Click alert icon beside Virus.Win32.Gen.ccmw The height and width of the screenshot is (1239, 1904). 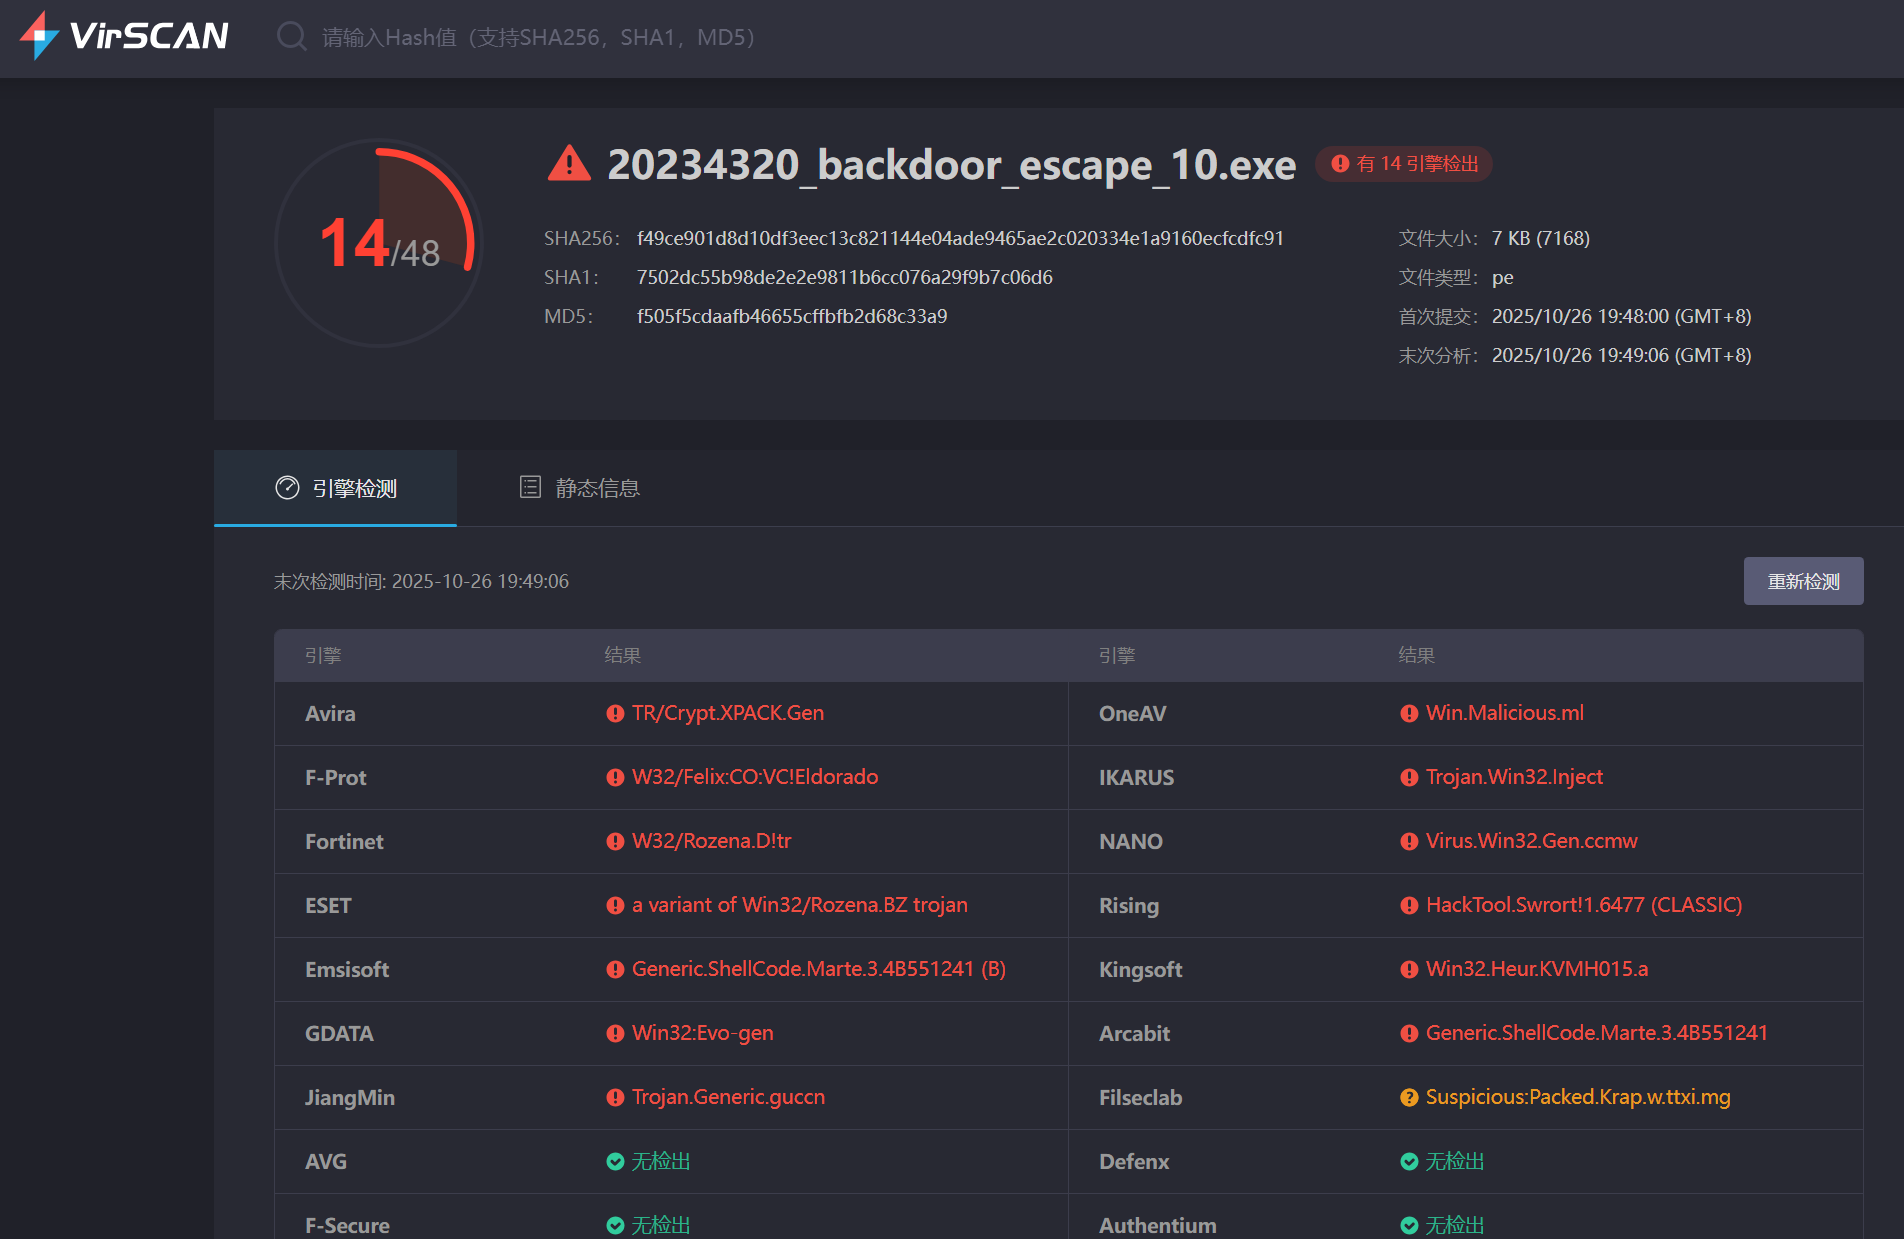[x=1409, y=842]
